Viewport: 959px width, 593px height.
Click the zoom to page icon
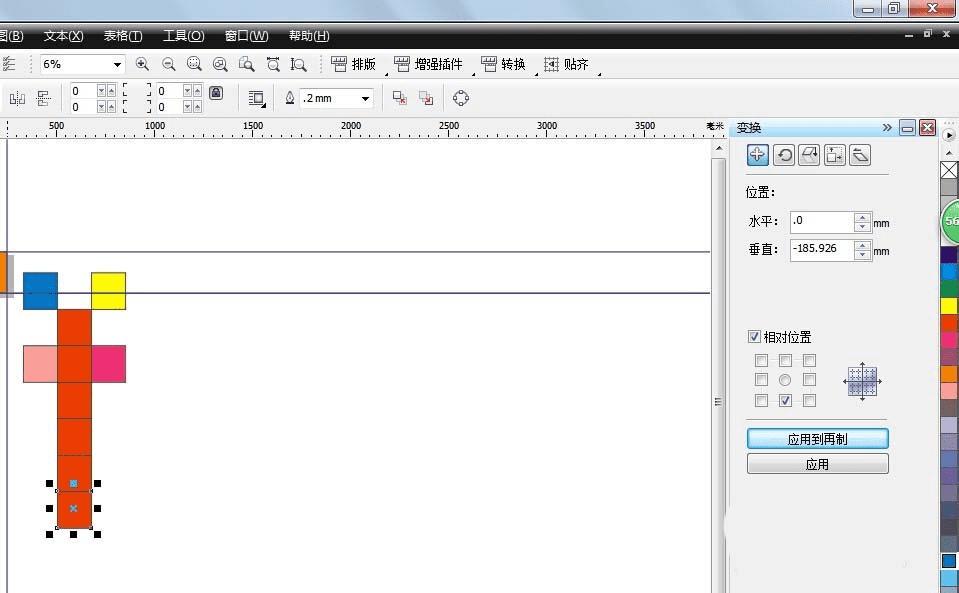tap(246, 64)
